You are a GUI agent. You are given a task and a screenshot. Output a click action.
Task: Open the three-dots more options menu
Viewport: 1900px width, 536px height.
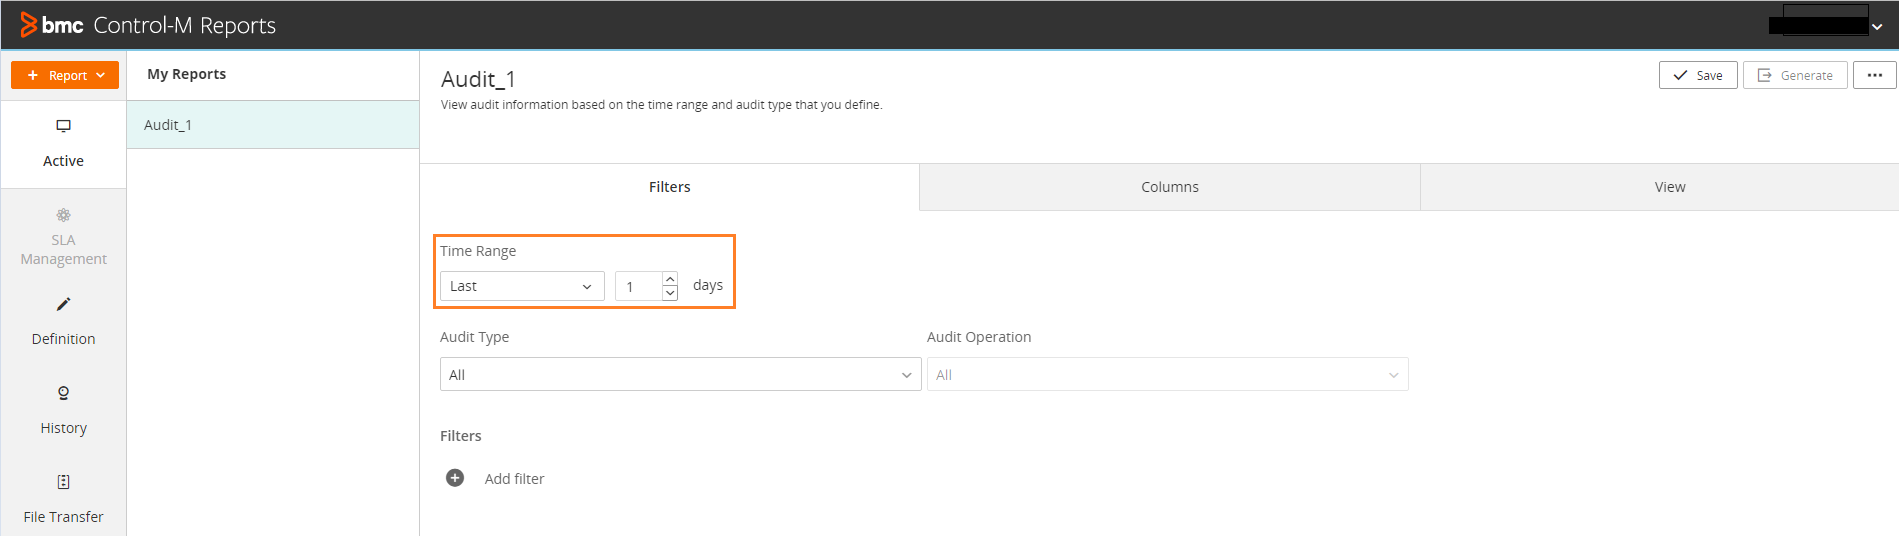[1874, 75]
